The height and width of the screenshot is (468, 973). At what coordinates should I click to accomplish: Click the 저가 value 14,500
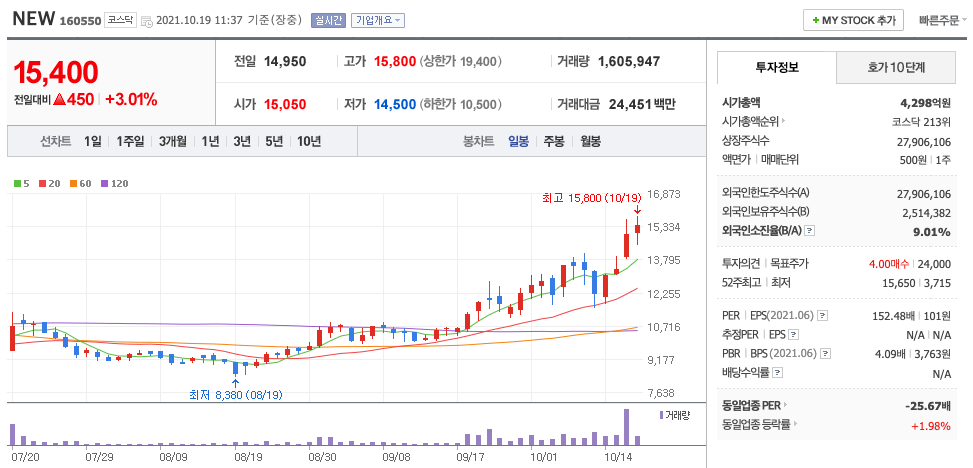click(x=394, y=104)
